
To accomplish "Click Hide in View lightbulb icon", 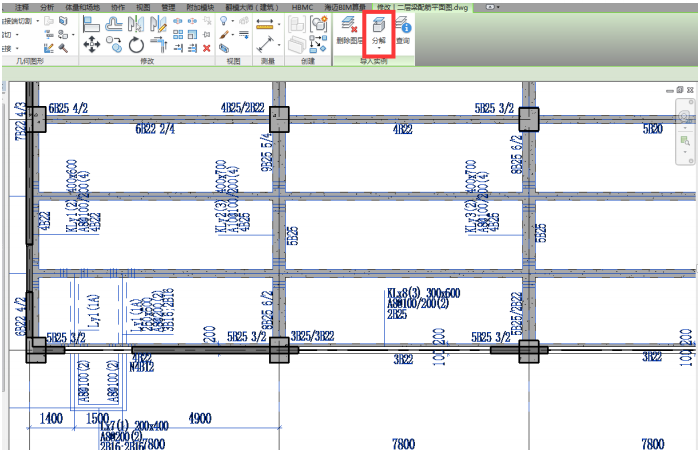I will [x=224, y=21].
